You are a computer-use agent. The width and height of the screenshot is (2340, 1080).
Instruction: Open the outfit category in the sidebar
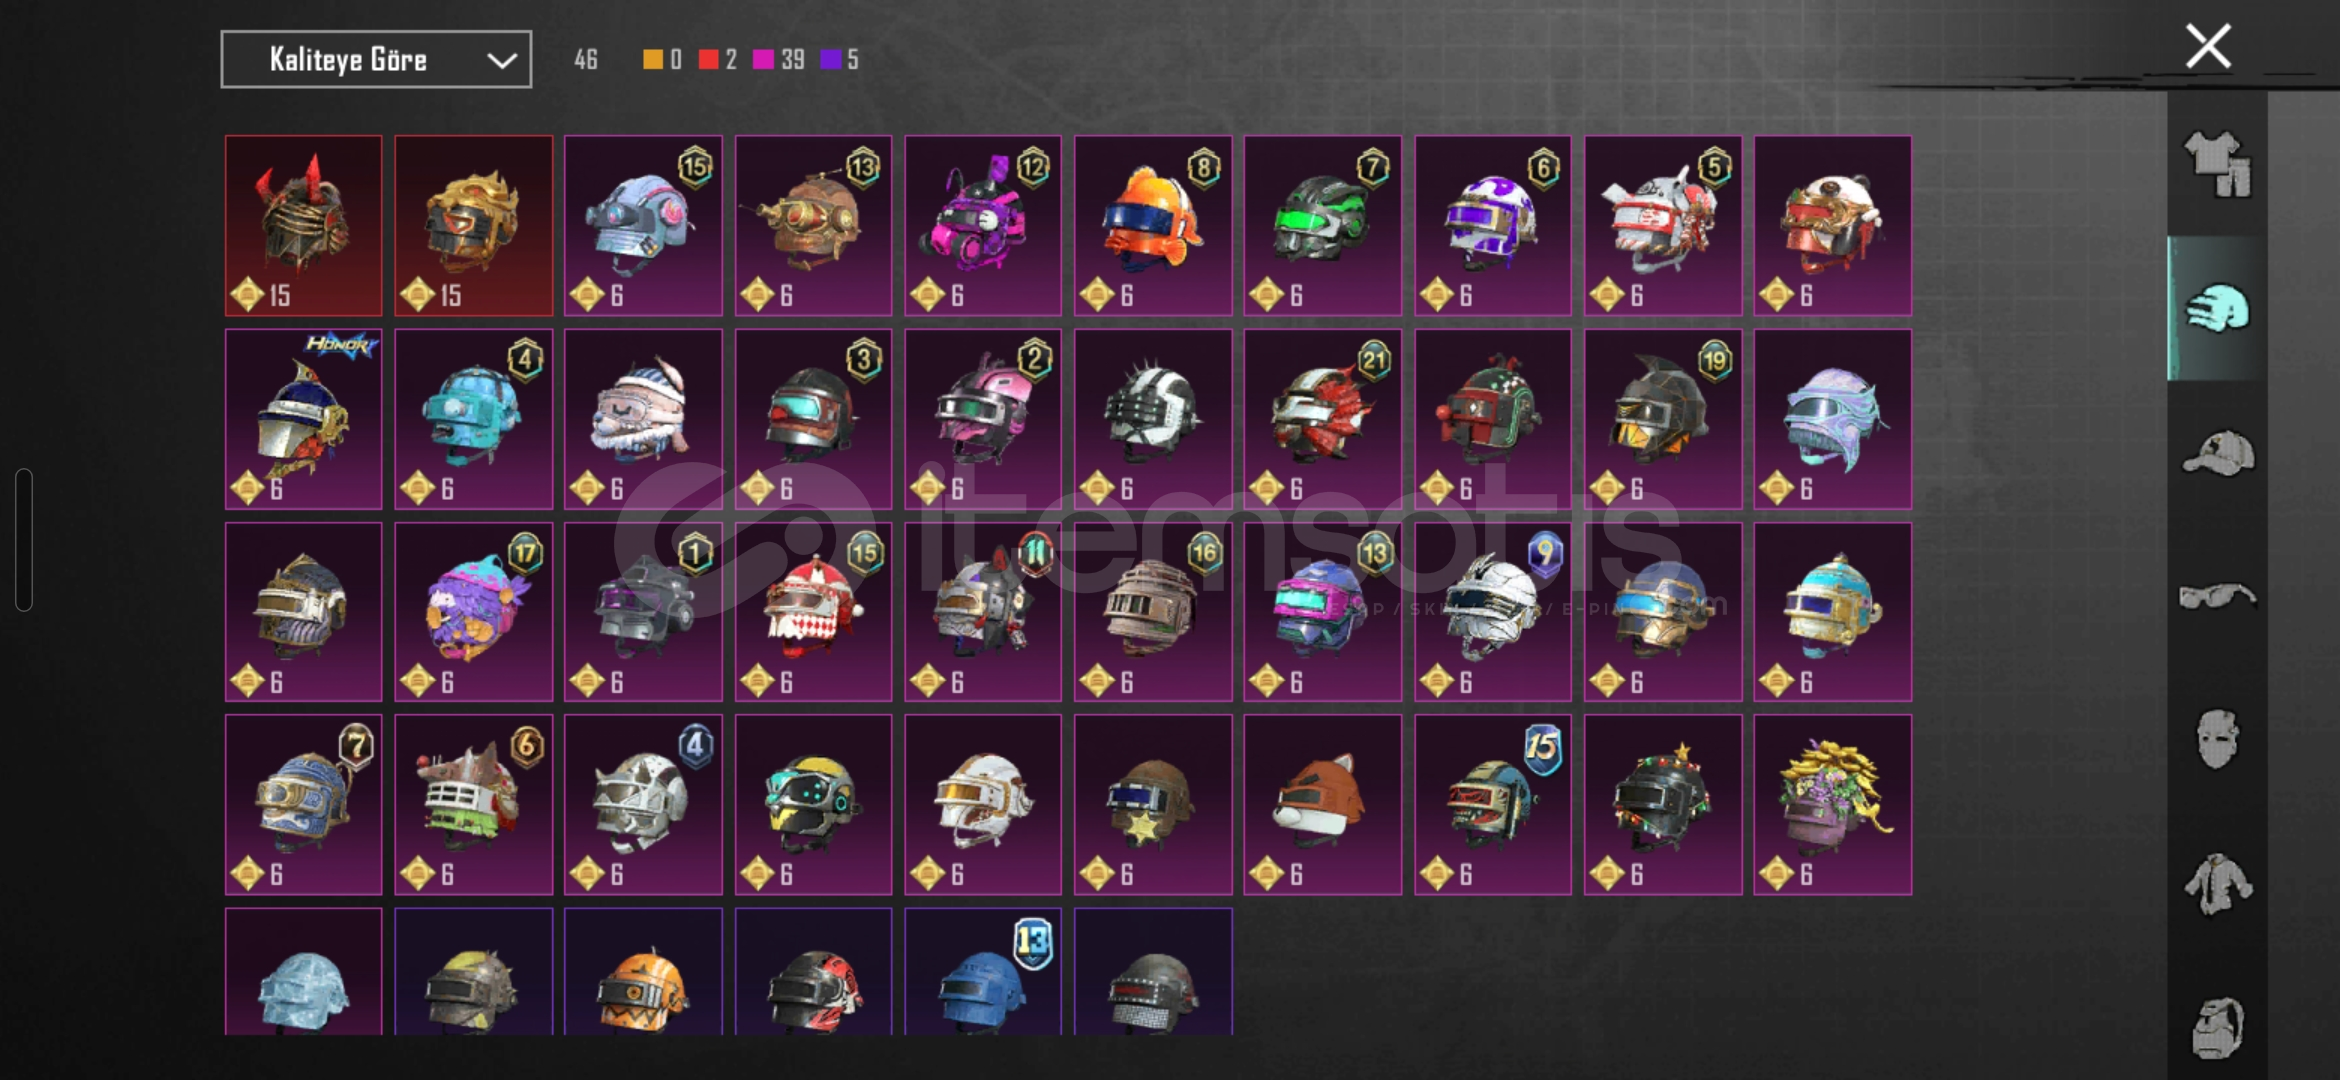tap(2217, 165)
